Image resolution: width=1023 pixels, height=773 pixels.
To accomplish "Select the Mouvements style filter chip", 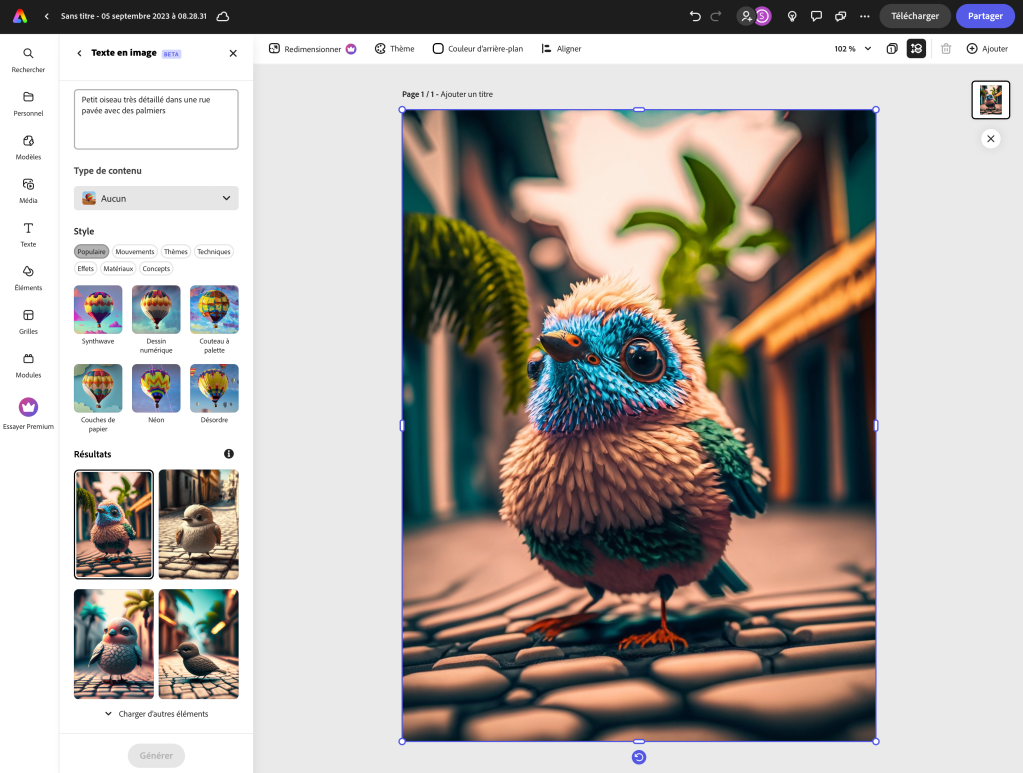I will 135,252.
